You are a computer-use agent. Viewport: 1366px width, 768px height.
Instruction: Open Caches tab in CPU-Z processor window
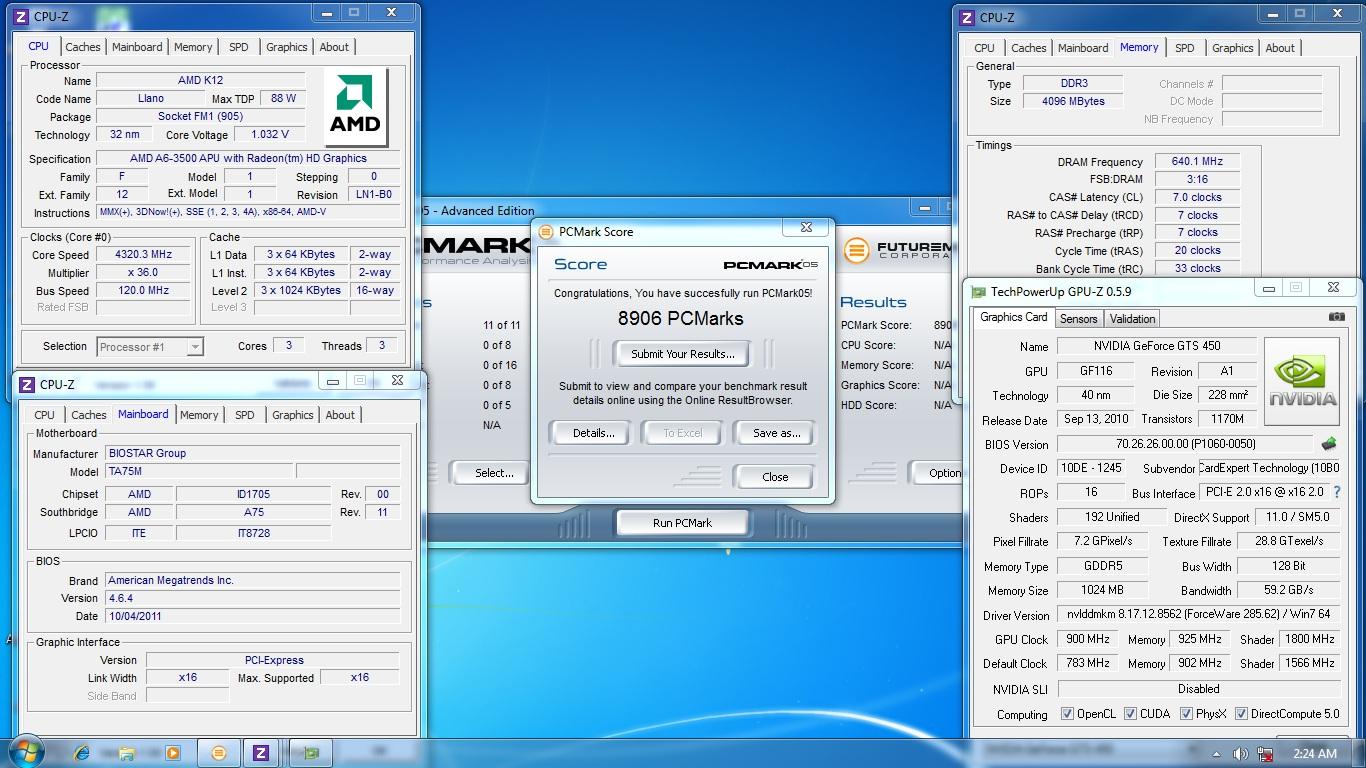[x=83, y=47]
